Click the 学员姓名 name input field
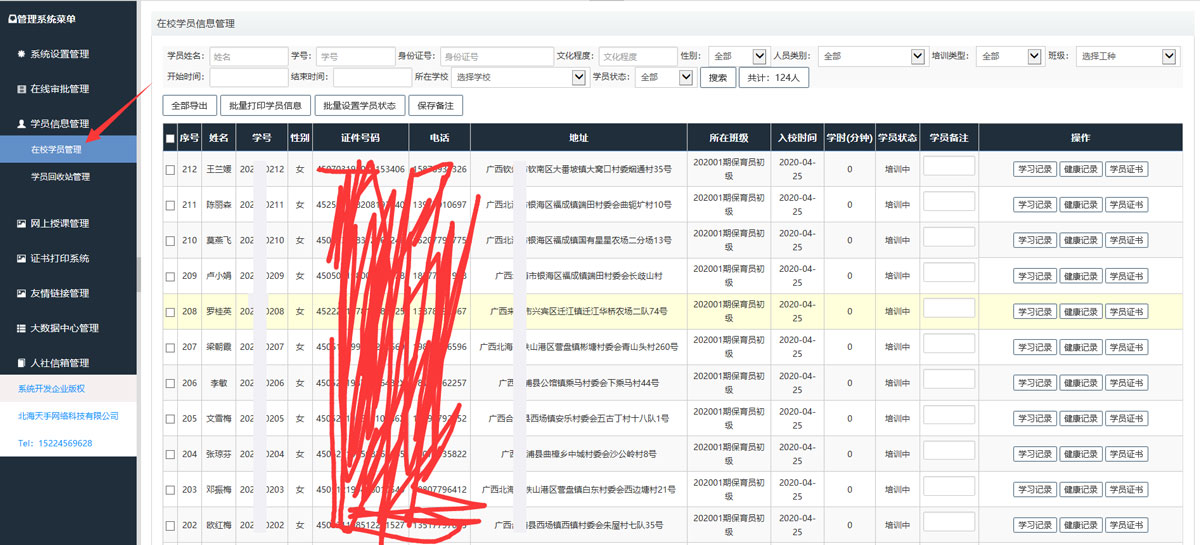Screen dimensions: 1200x545 [248, 57]
